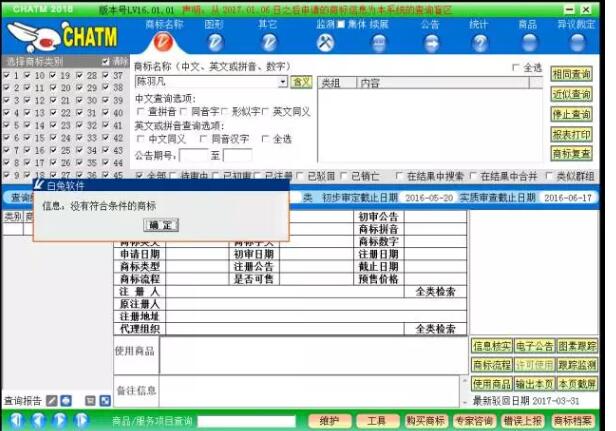Click the 停止查询 button

[571, 114]
